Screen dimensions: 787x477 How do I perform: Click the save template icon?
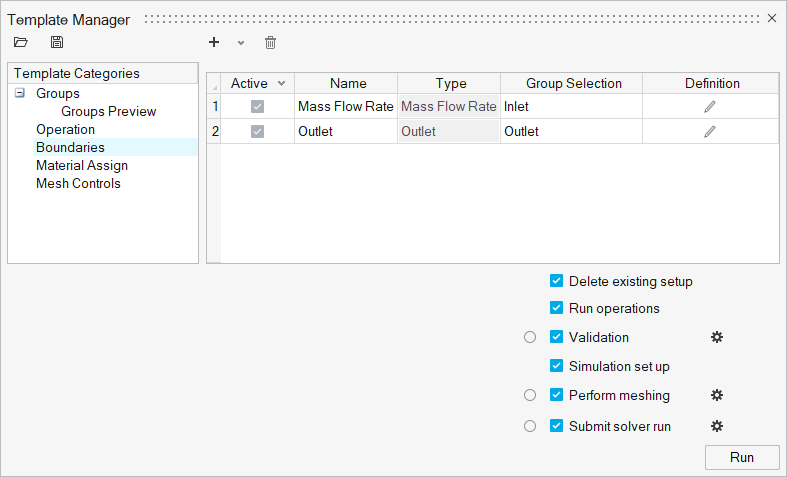pos(57,42)
